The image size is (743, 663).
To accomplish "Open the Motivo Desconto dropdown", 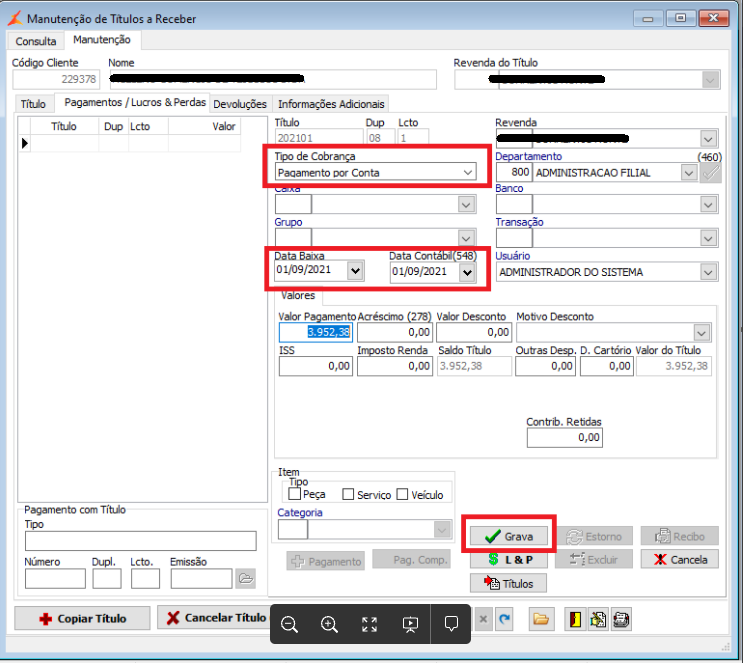I will [702, 333].
